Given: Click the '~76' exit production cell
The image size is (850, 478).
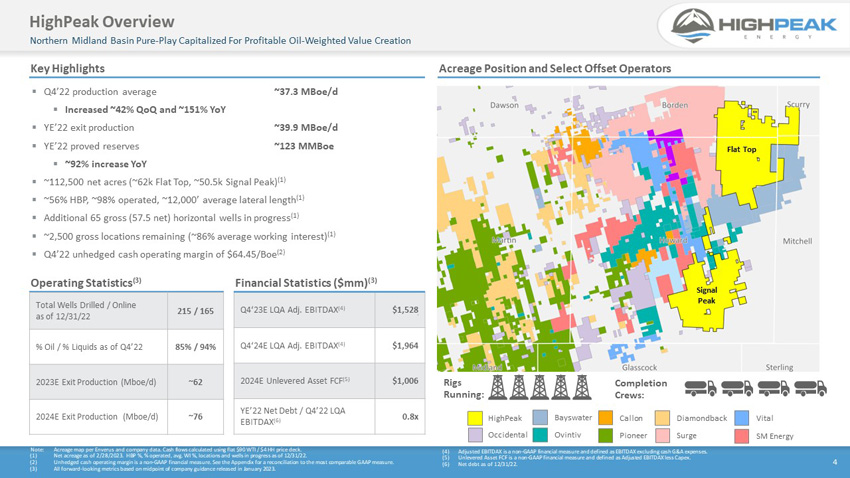Looking at the screenshot, I should click(195, 417).
